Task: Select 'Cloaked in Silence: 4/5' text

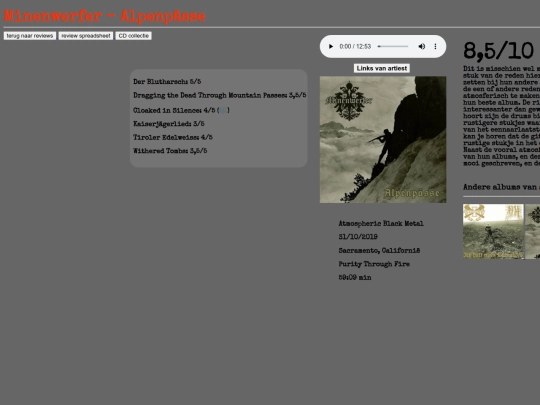Action: pos(174,110)
